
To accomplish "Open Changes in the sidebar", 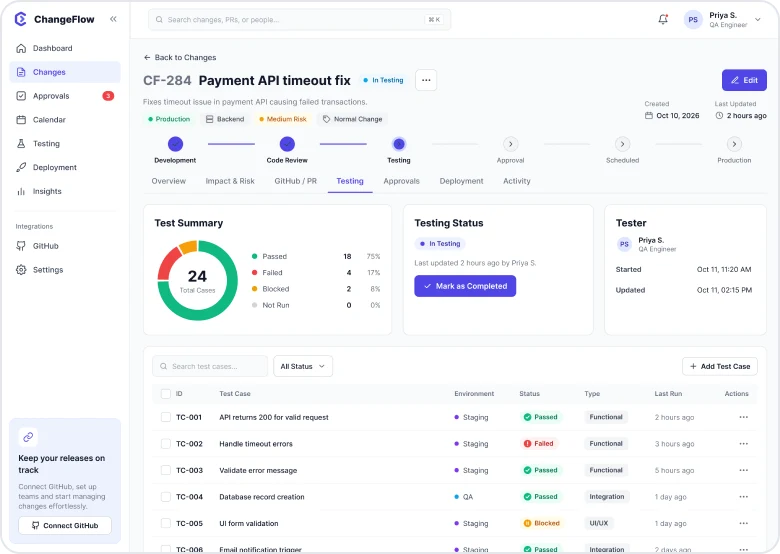I will [x=65, y=72].
